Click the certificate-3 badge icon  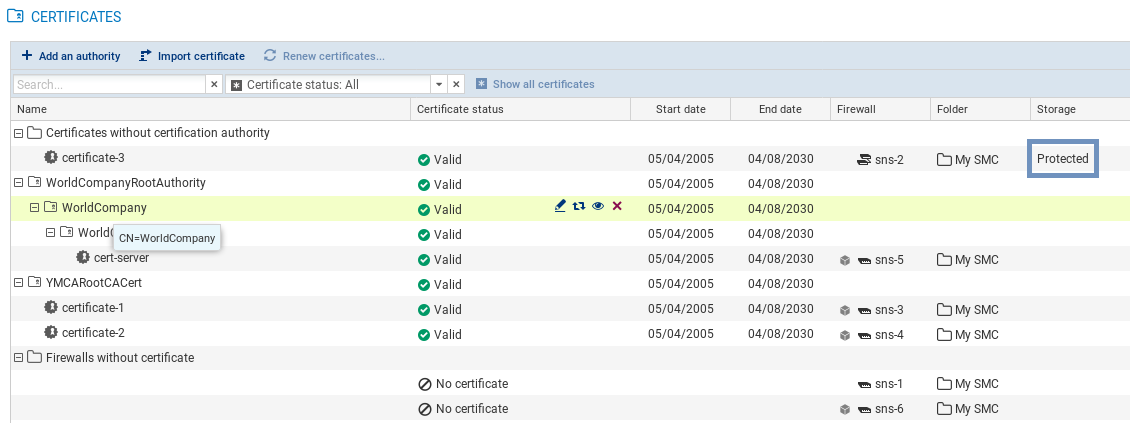click(x=51, y=158)
